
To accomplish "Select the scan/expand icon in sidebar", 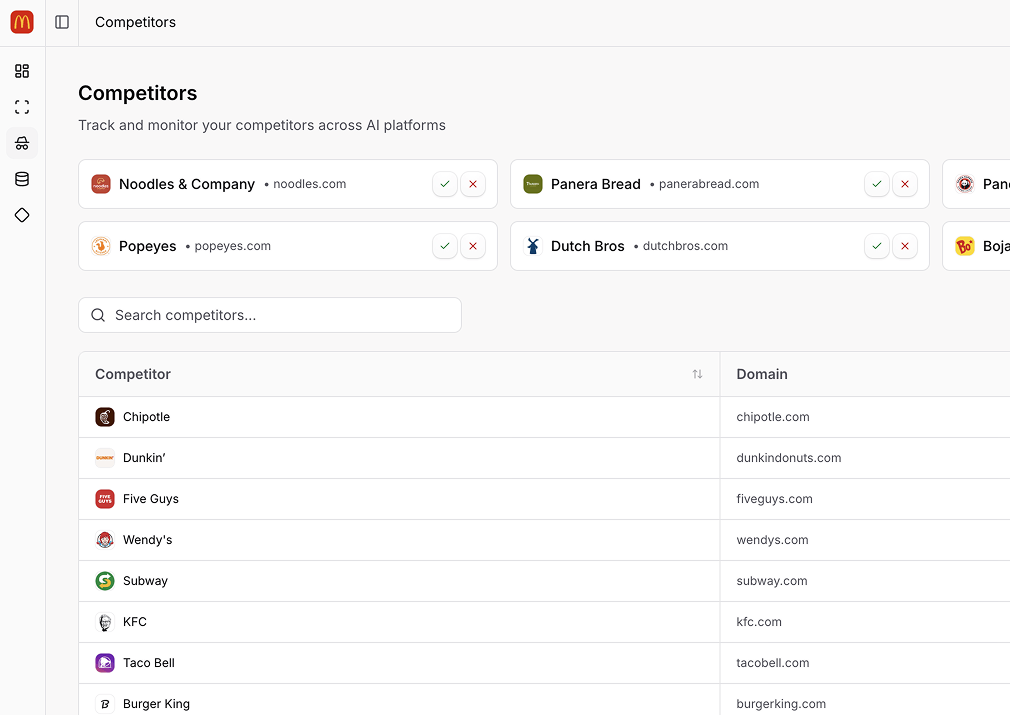I will (x=22, y=107).
